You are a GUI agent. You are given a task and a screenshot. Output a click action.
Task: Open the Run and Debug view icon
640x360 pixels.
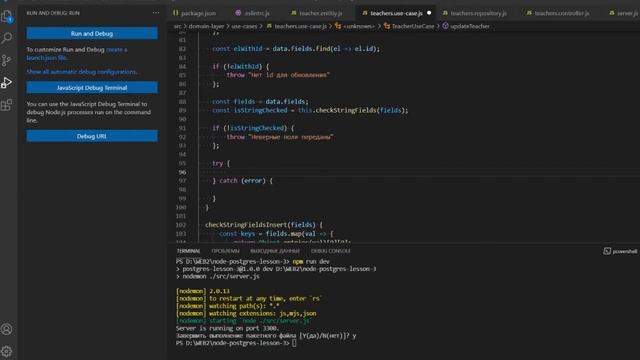tap(7, 82)
